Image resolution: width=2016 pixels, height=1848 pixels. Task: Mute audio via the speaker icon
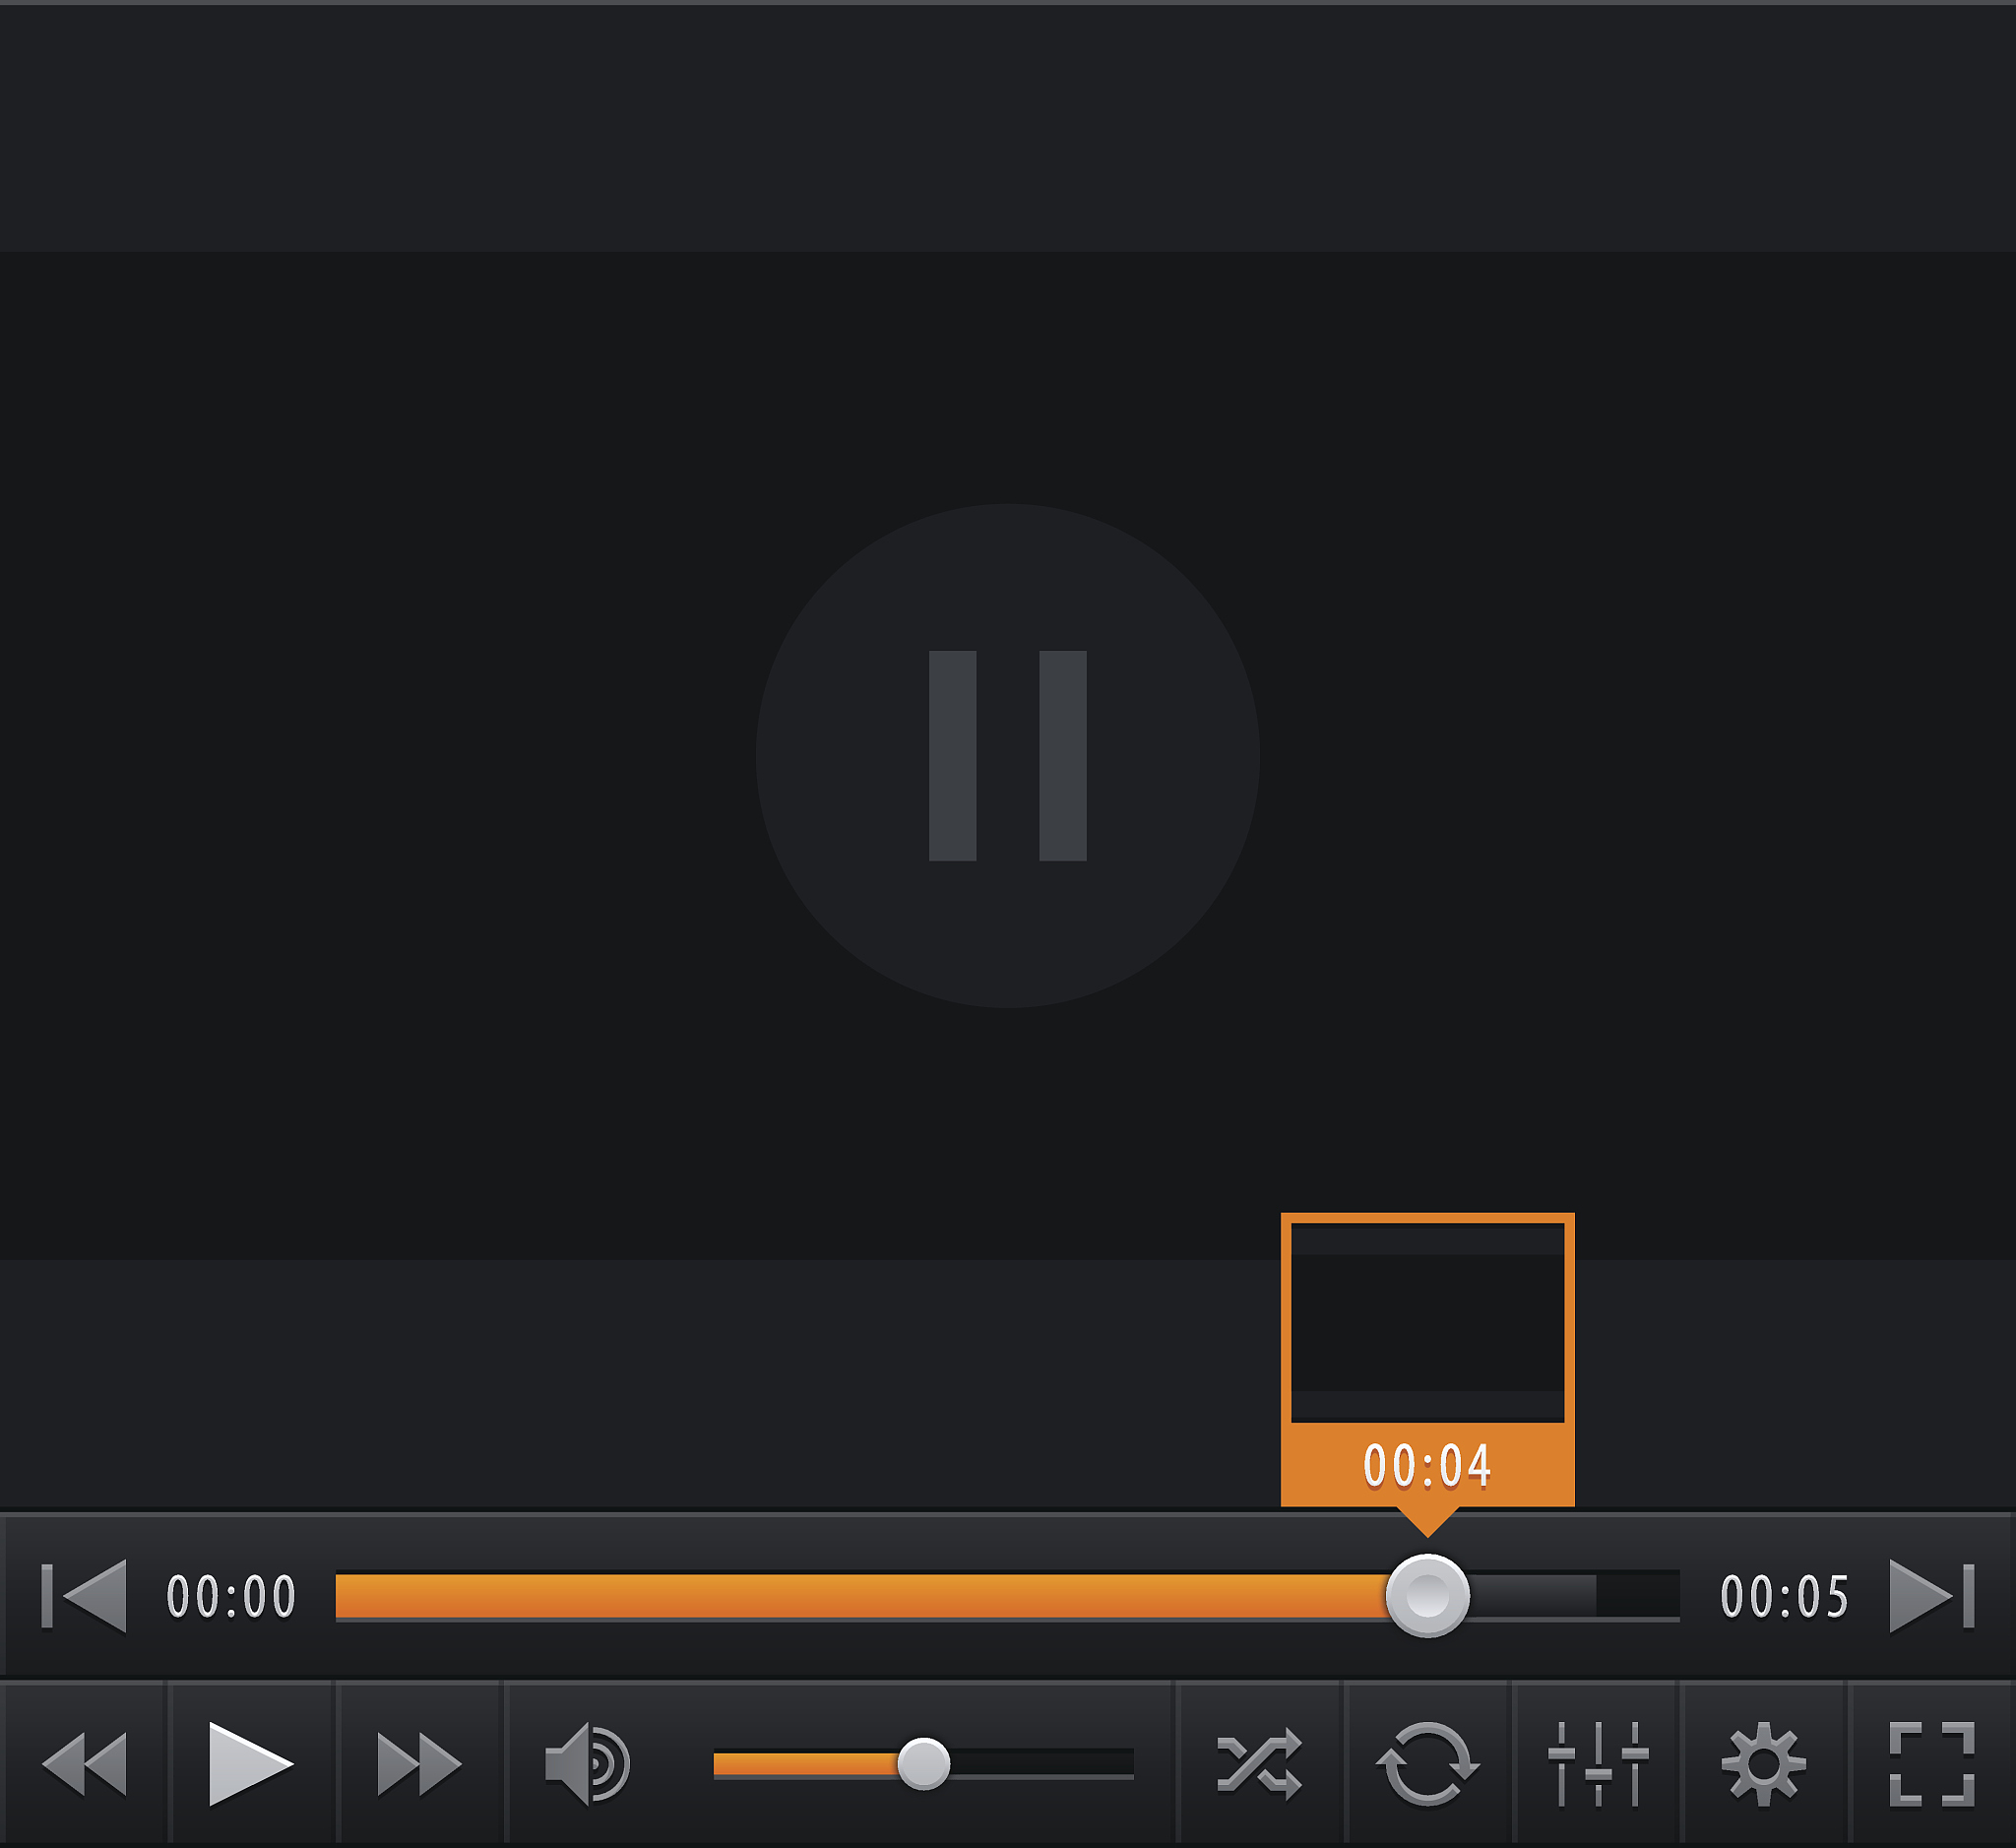(587, 1764)
